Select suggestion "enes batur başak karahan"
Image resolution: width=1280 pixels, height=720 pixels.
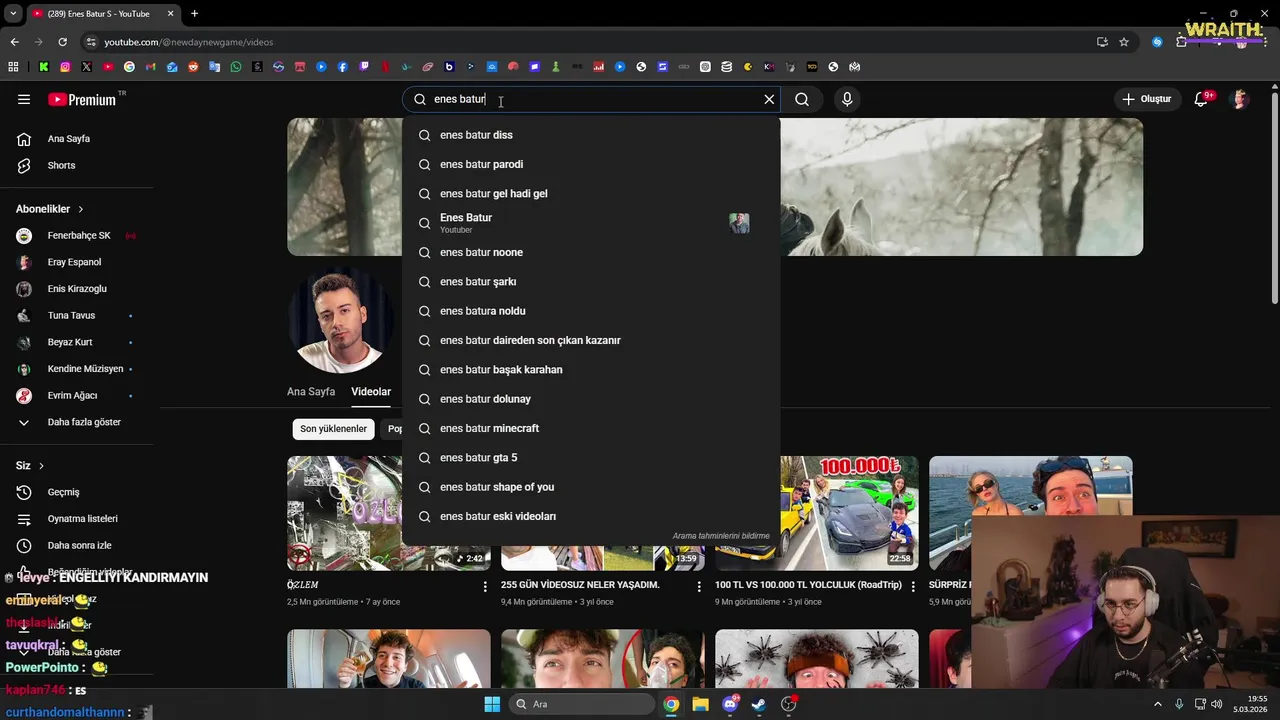point(591,370)
